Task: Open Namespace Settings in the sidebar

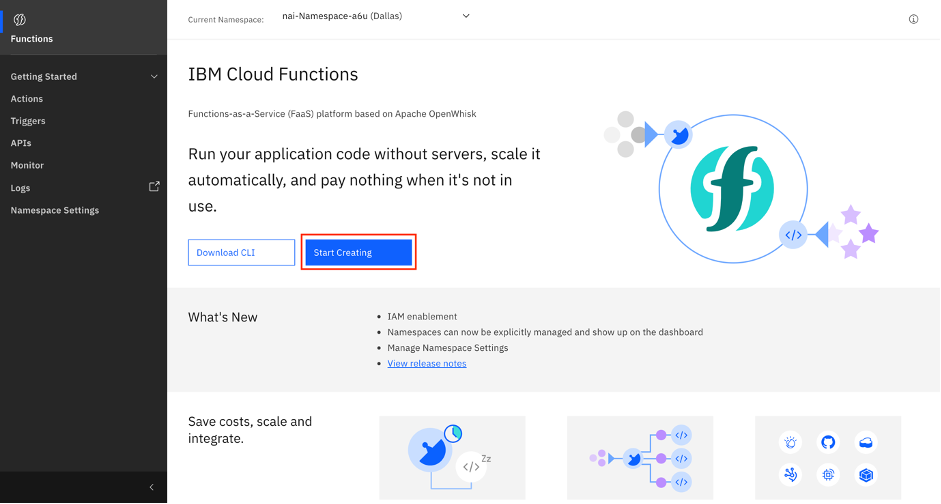Action: coord(55,211)
